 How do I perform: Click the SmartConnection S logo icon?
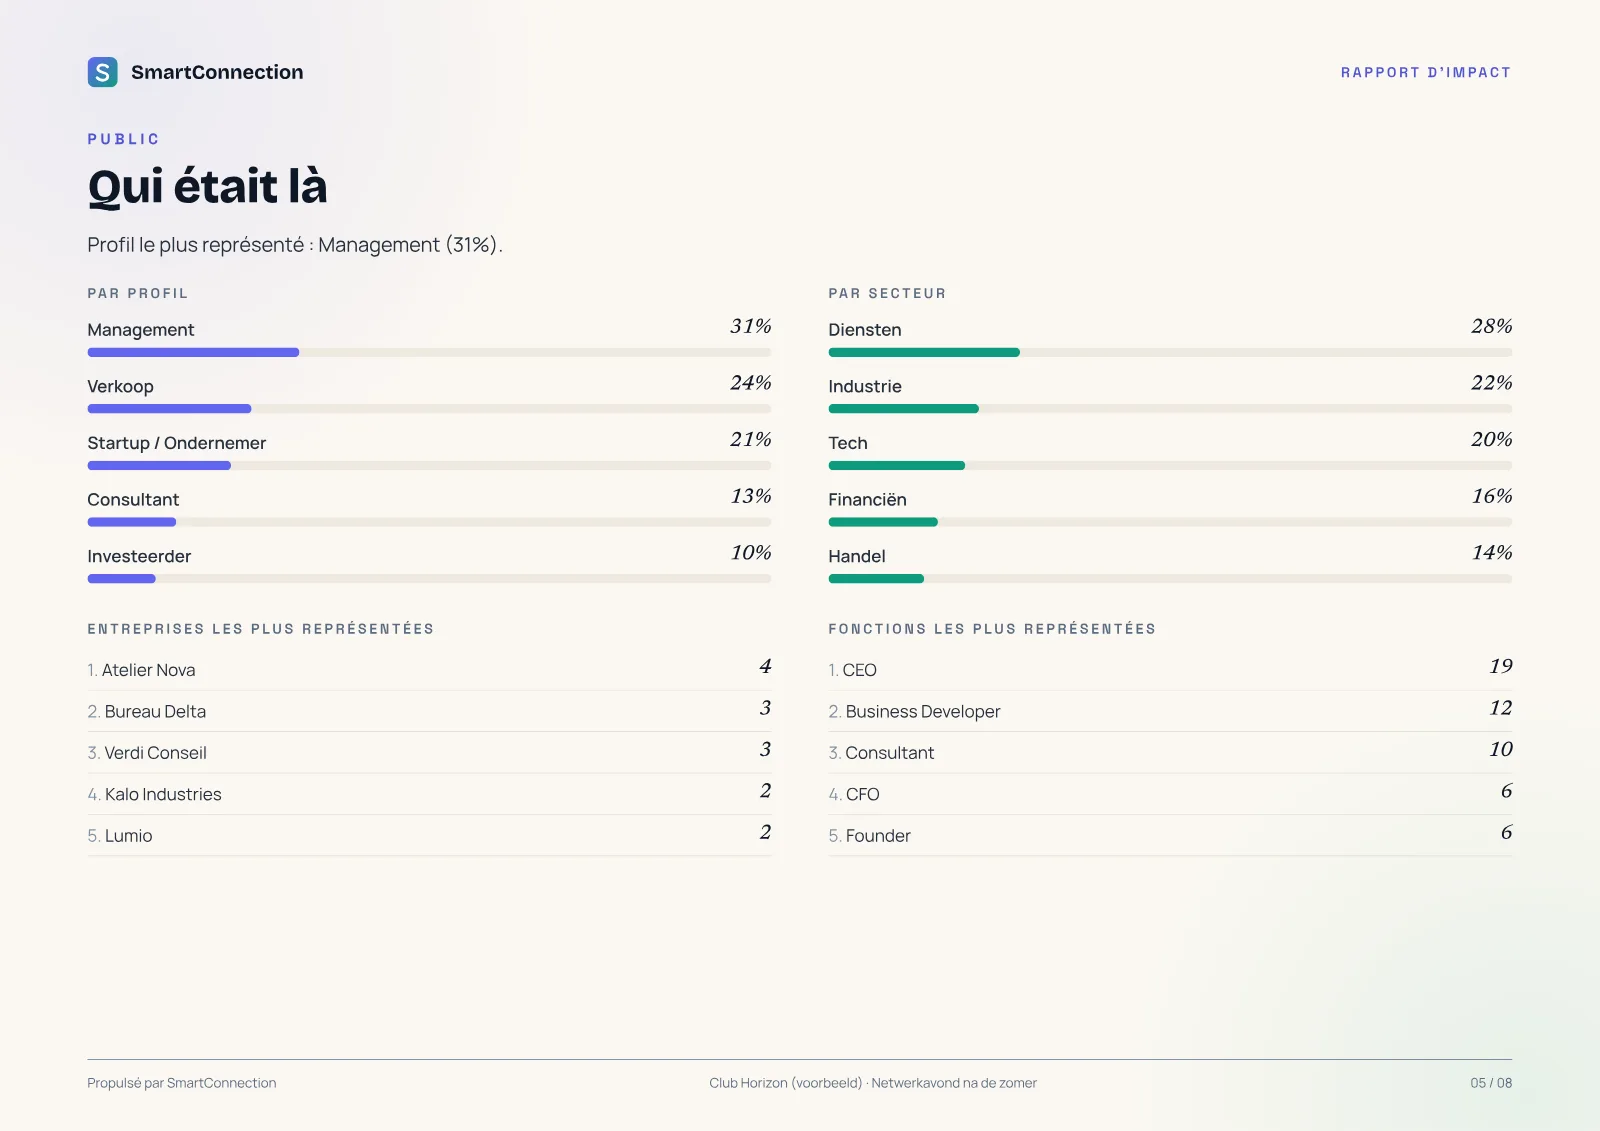click(x=102, y=72)
